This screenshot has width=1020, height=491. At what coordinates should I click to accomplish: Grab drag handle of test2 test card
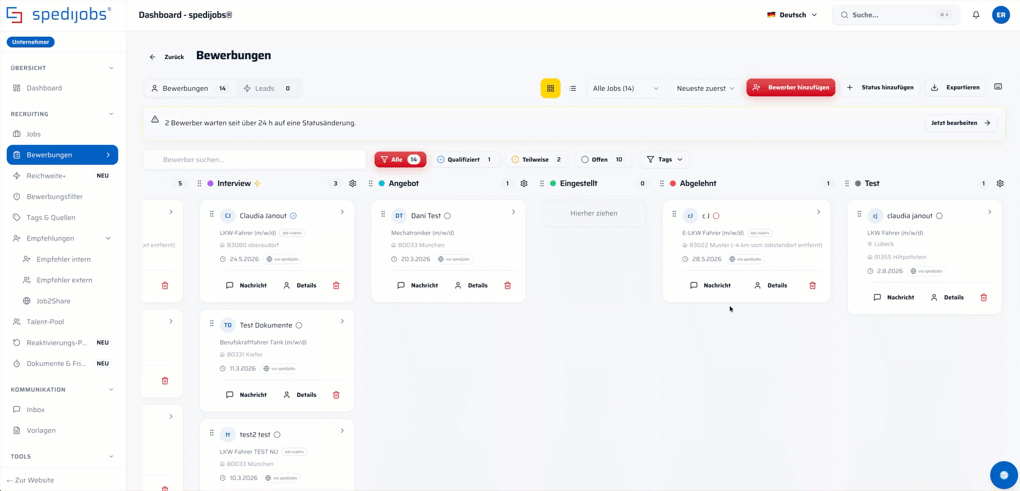211,433
